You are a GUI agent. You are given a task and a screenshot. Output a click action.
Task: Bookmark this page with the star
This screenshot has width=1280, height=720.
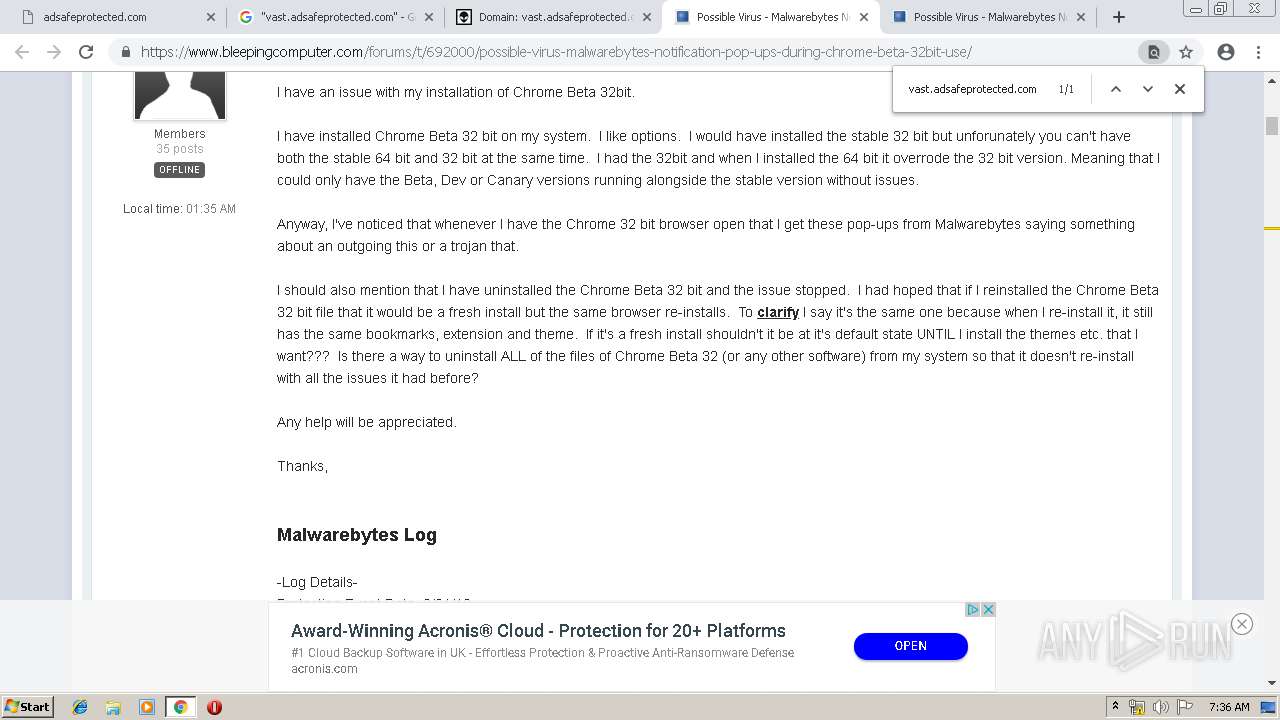point(1186,52)
